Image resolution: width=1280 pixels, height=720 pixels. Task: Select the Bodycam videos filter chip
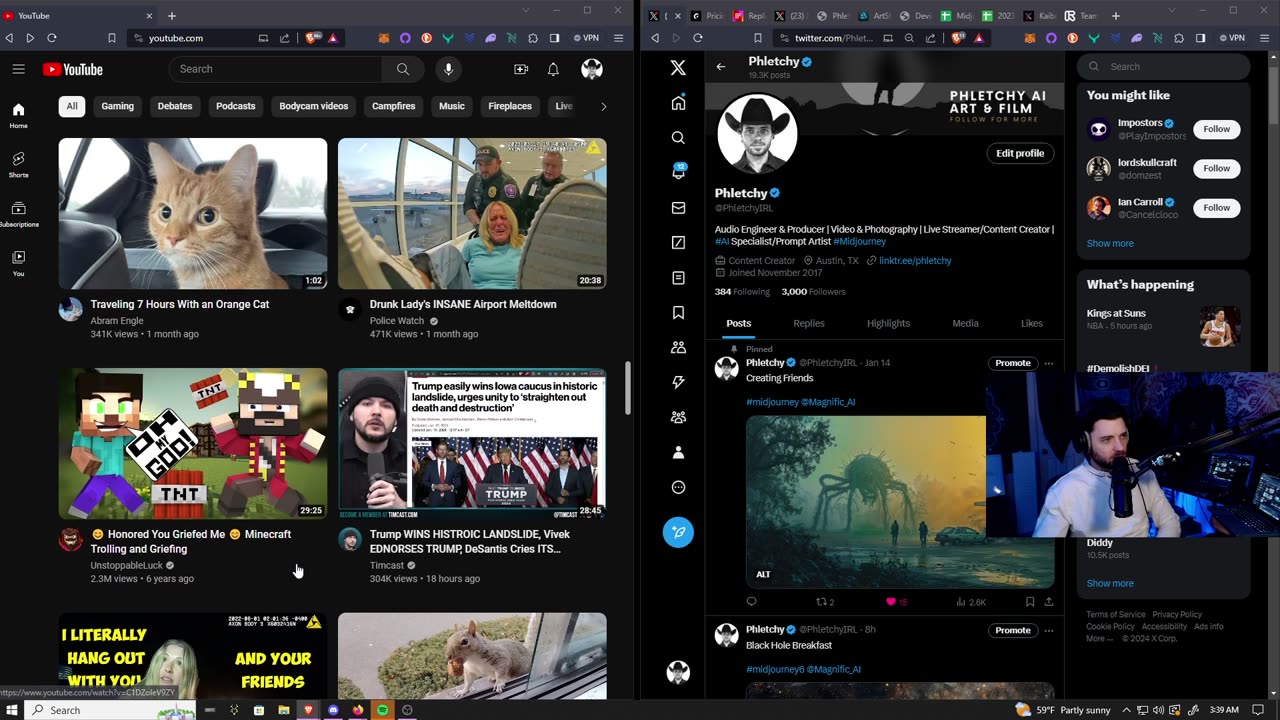pos(314,106)
